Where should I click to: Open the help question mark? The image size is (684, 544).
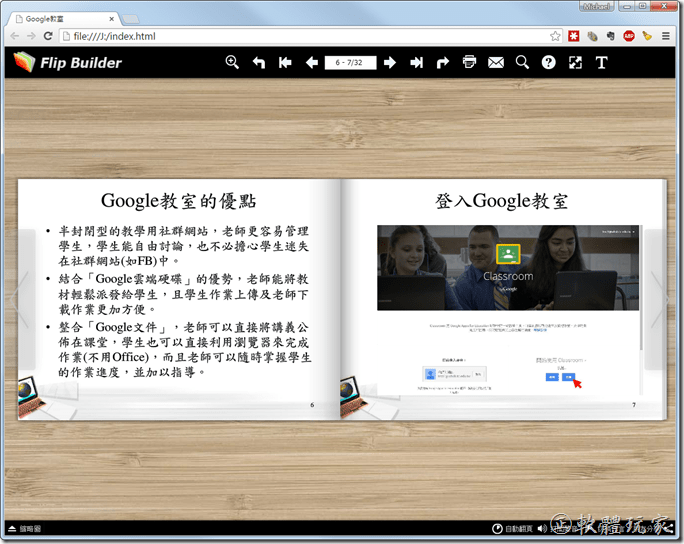548,62
